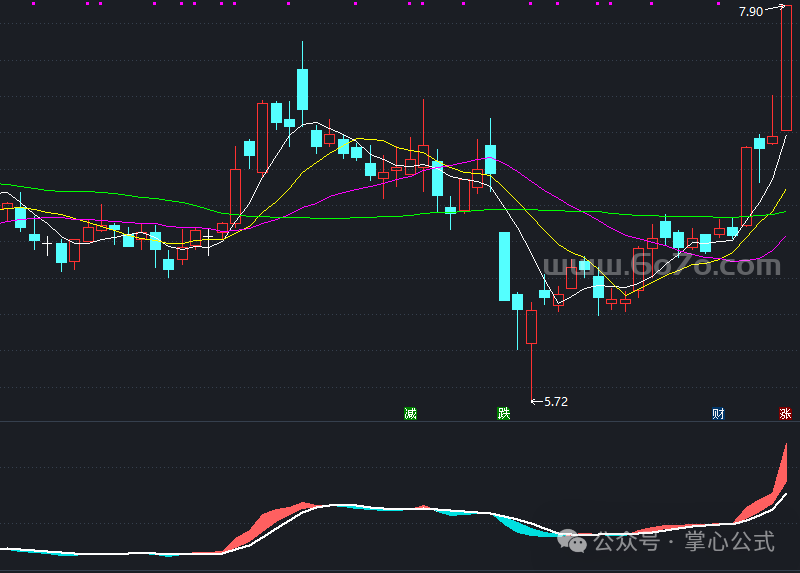Select the green long-term moving average line

pyautogui.click(x=400, y=213)
